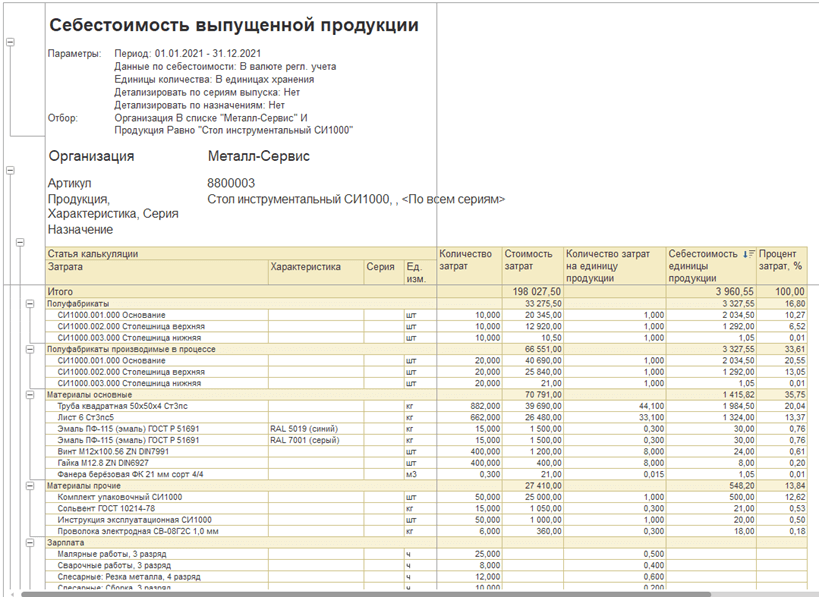Viewport: 819px width, 597px height.
Task: Collapse the Зарплата group
Action: pyautogui.click(x=30, y=542)
